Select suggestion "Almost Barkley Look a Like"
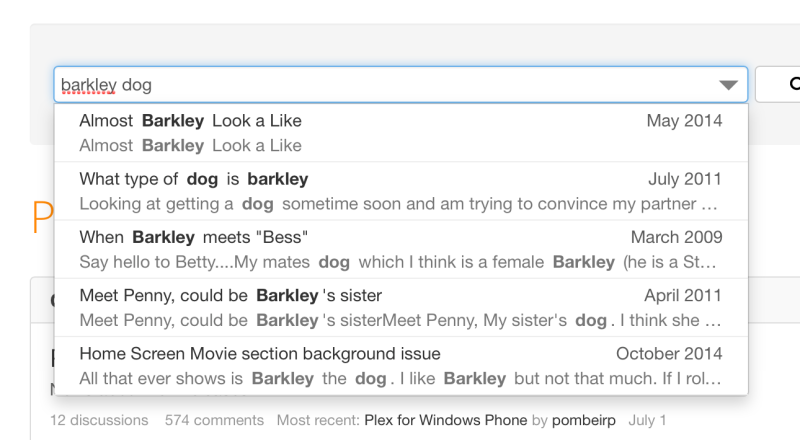 (x=190, y=121)
